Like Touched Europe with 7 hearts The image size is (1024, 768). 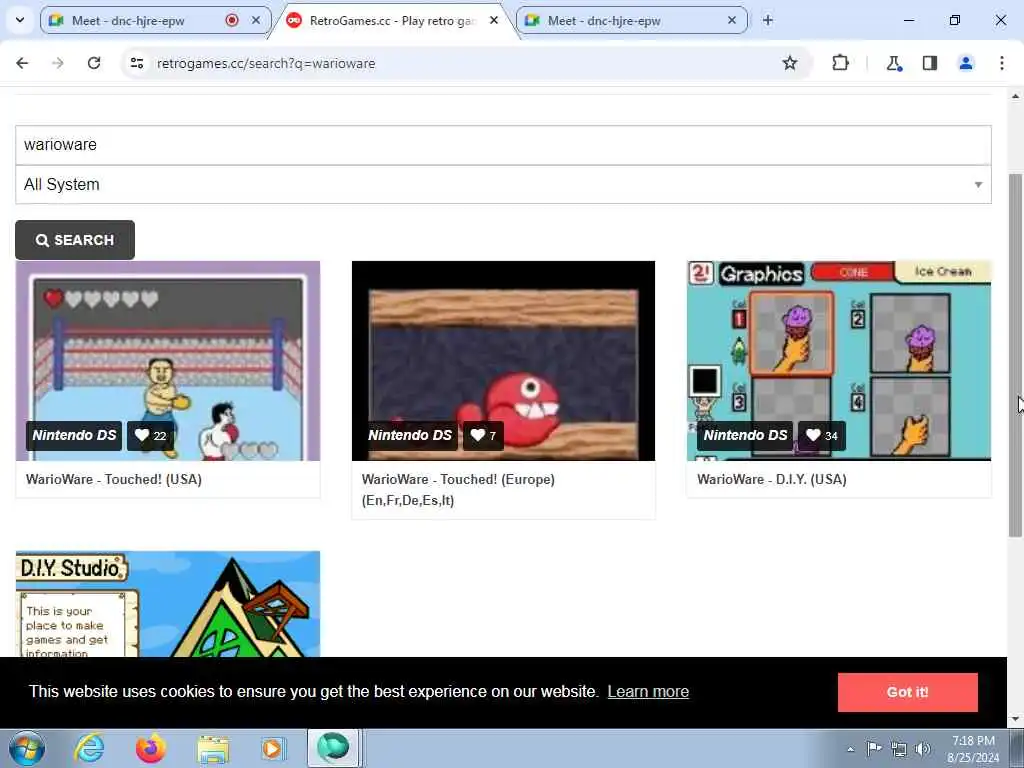pos(483,436)
